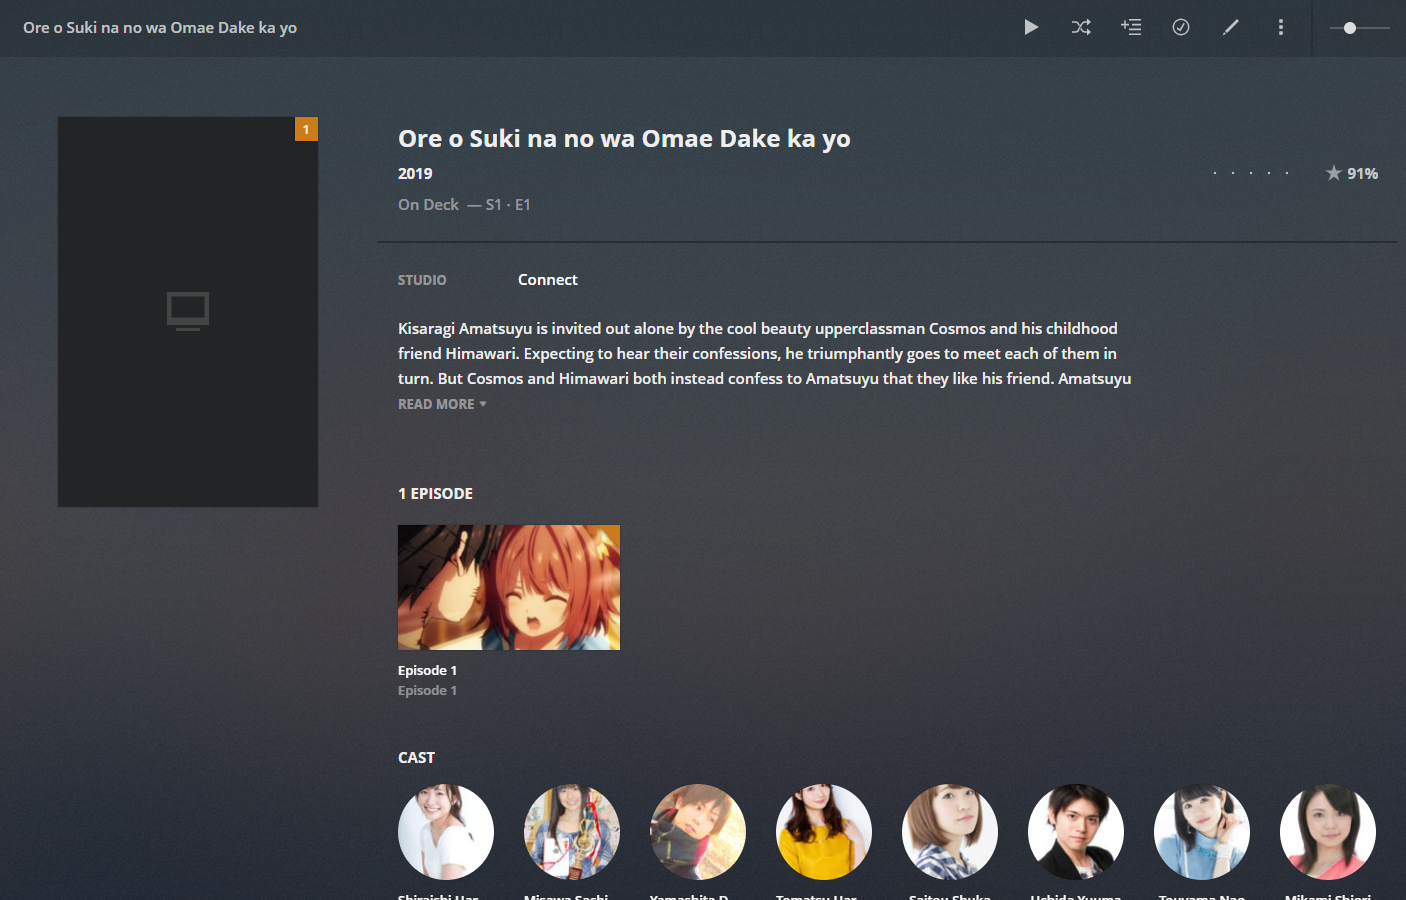Rate the show using the rating dots
The width and height of the screenshot is (1406, 900).
[x=1250, y=172]
